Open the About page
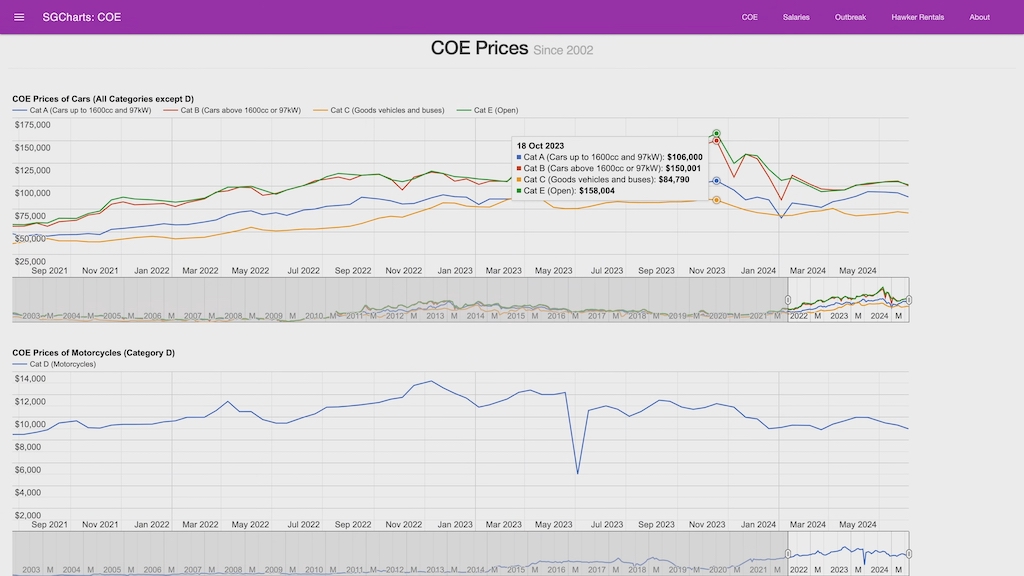Screen dimensions: 1024x576 [x=979, y=17]
